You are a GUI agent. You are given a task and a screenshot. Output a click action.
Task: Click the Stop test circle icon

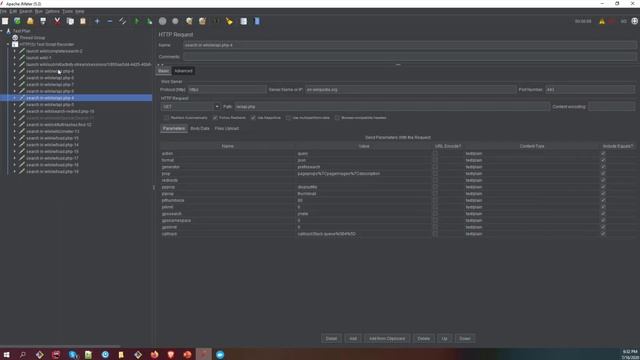click(x=162, y=21)
